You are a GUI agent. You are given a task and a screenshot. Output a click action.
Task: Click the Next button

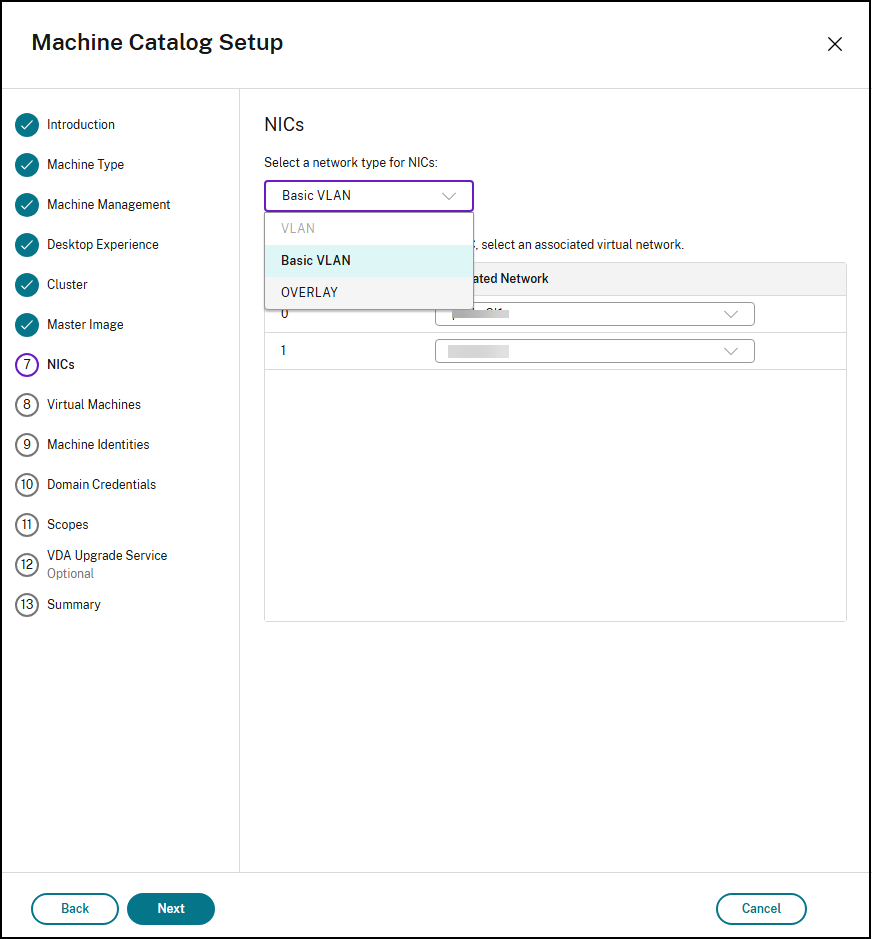pyautogui.click(x=170, y=909)
